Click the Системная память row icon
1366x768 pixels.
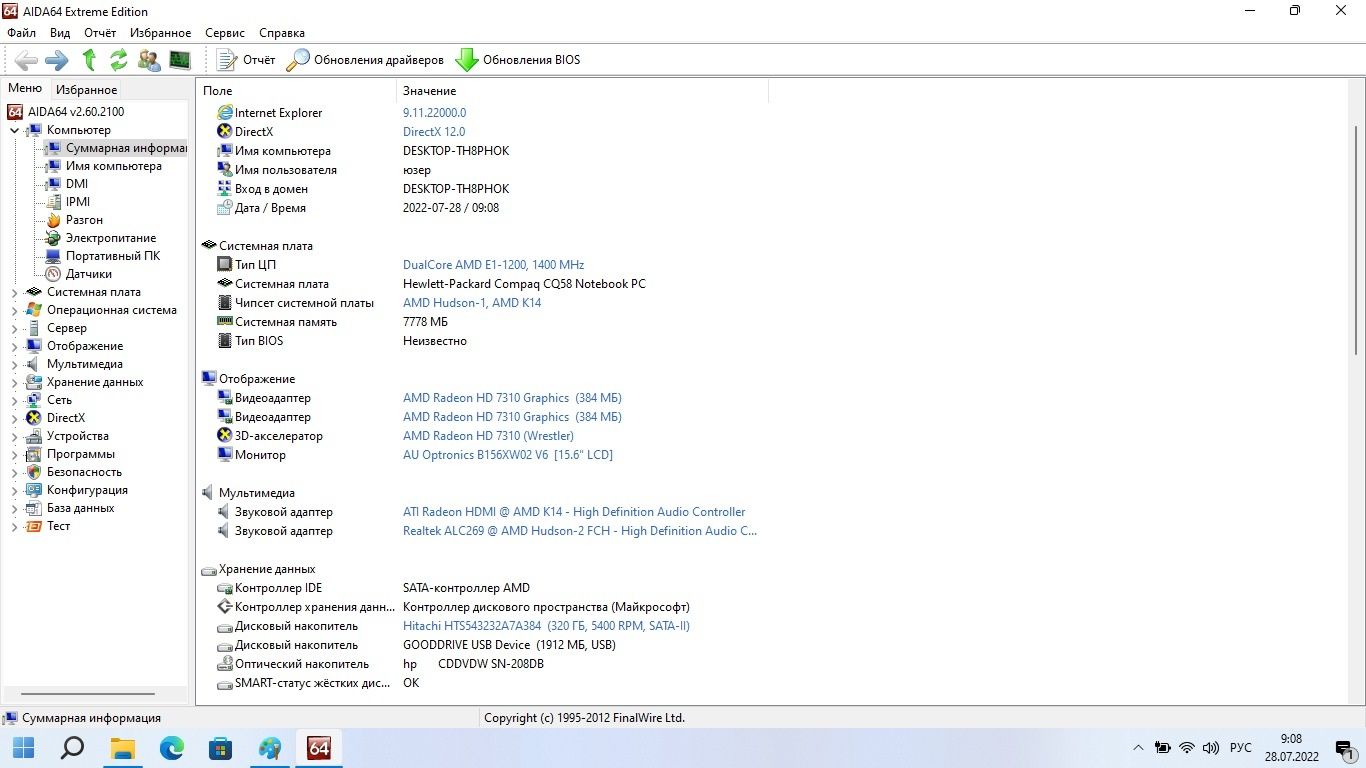tap(225, 322)
